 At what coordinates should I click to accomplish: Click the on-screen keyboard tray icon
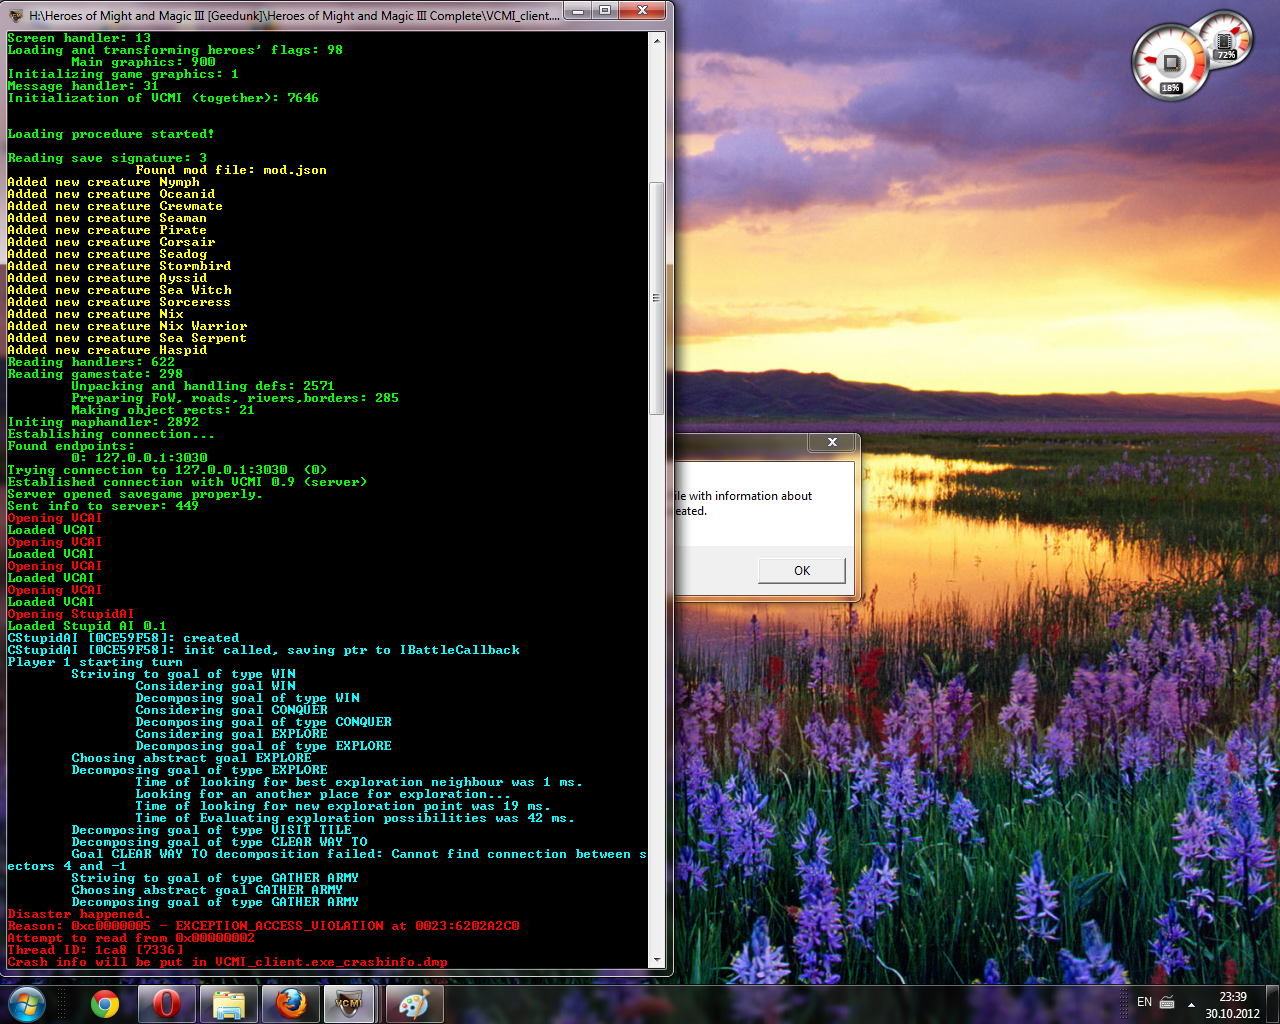[x=1167, y=1003]
